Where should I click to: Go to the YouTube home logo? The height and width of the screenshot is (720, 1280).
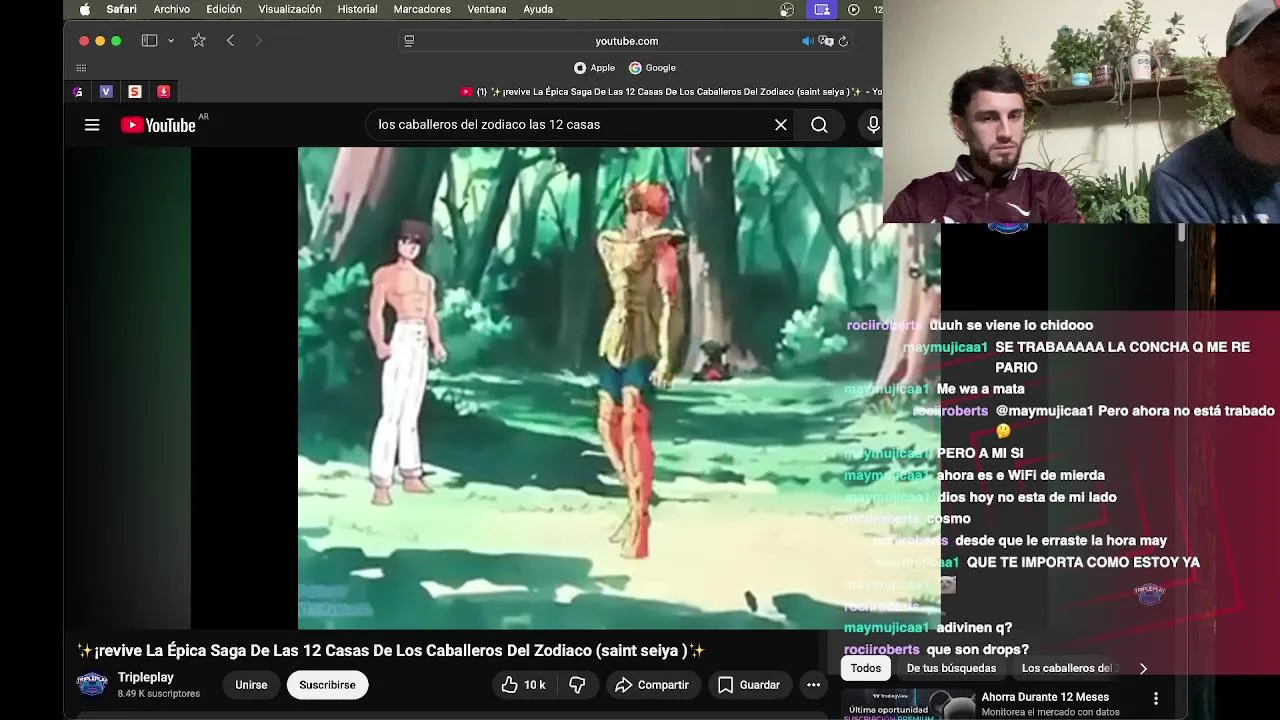click(159, 125)
